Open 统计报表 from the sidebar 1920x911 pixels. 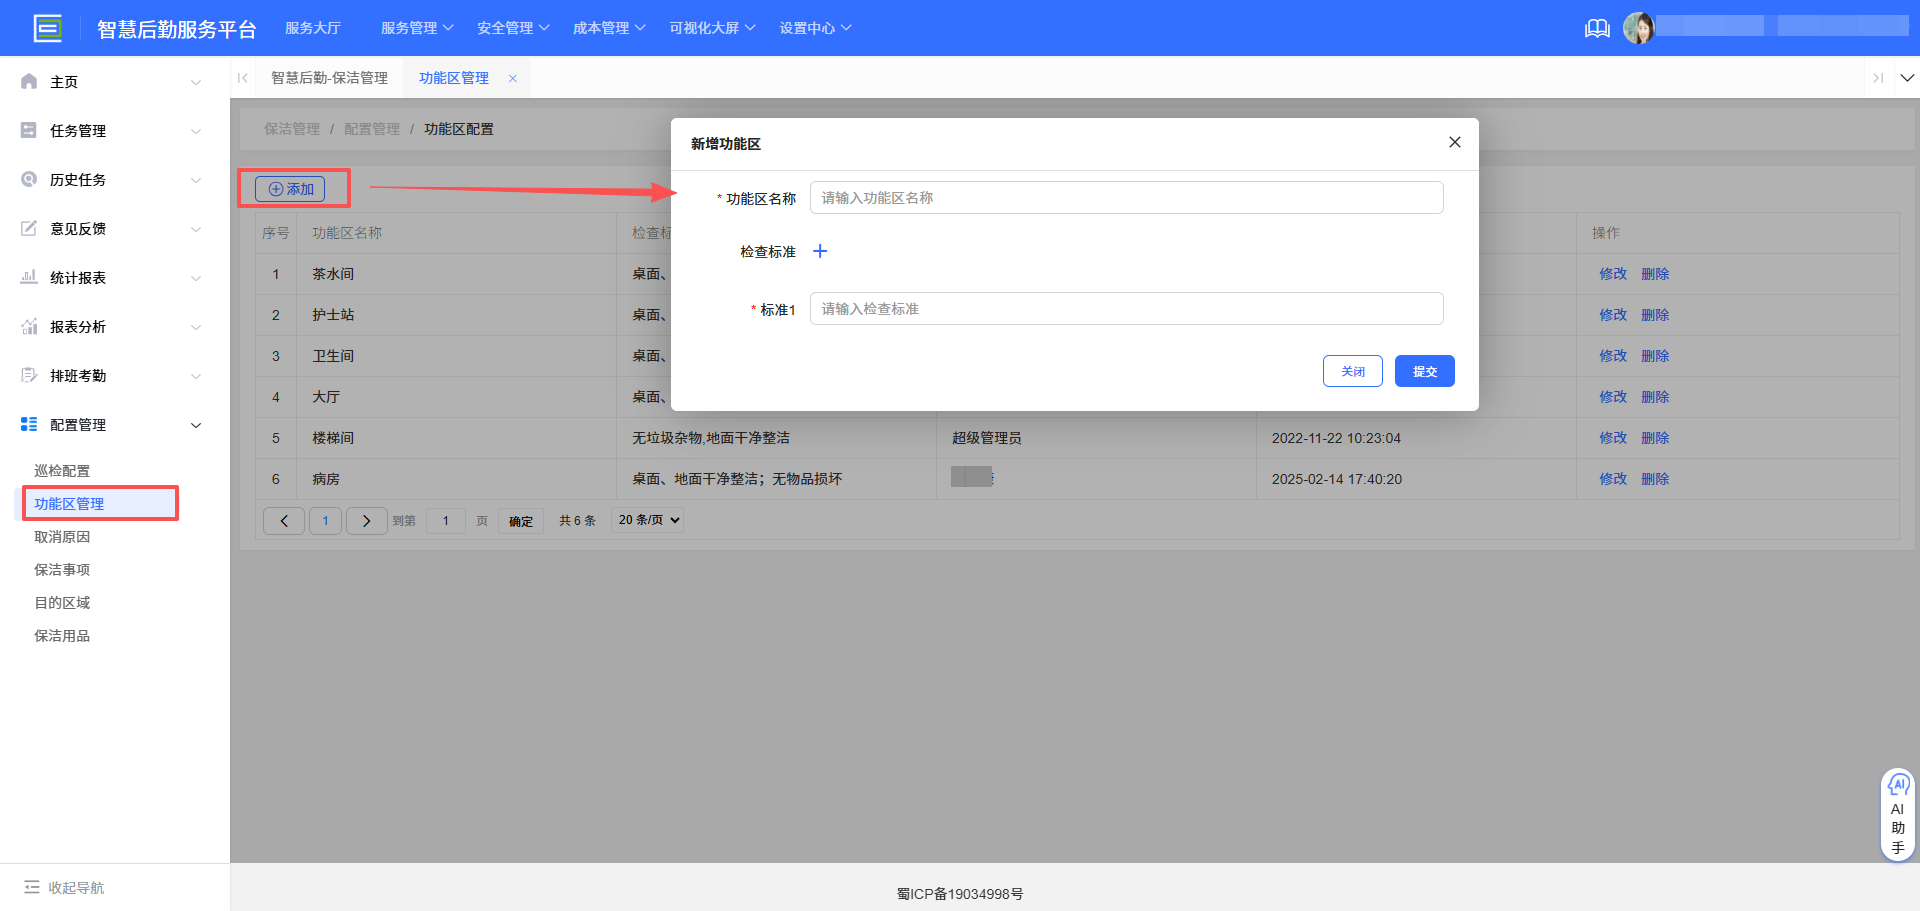pyautogui.click(x=78, y=277)
